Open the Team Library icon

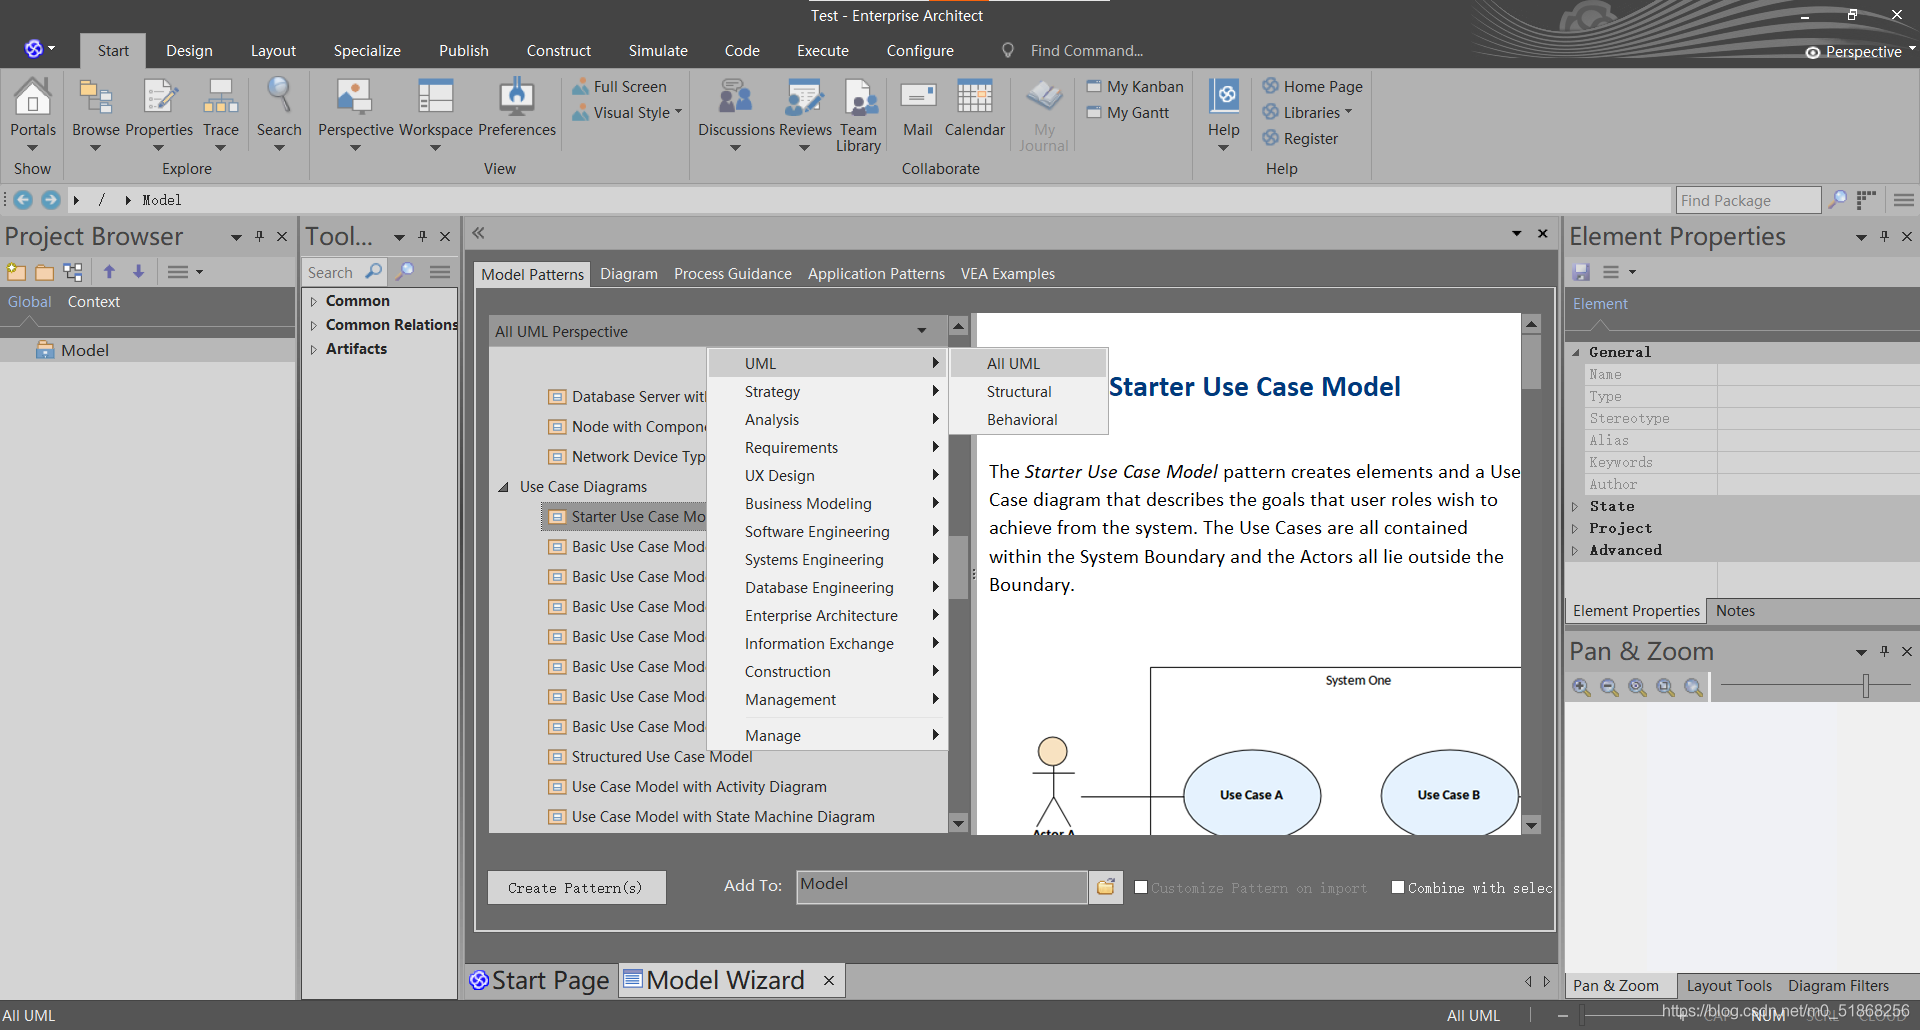tap(859, 115)
